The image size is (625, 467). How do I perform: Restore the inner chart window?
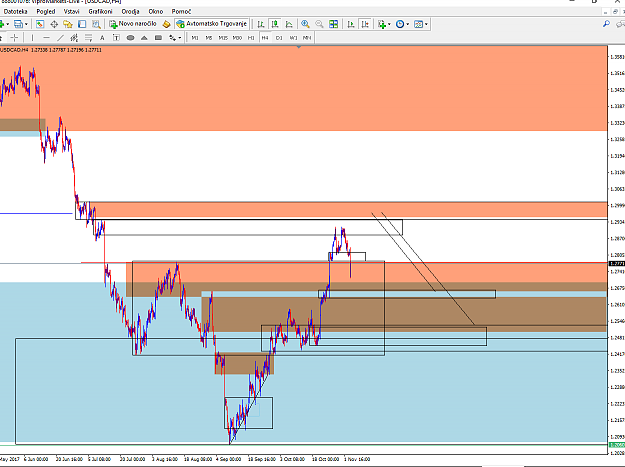[x=614, y=12]
